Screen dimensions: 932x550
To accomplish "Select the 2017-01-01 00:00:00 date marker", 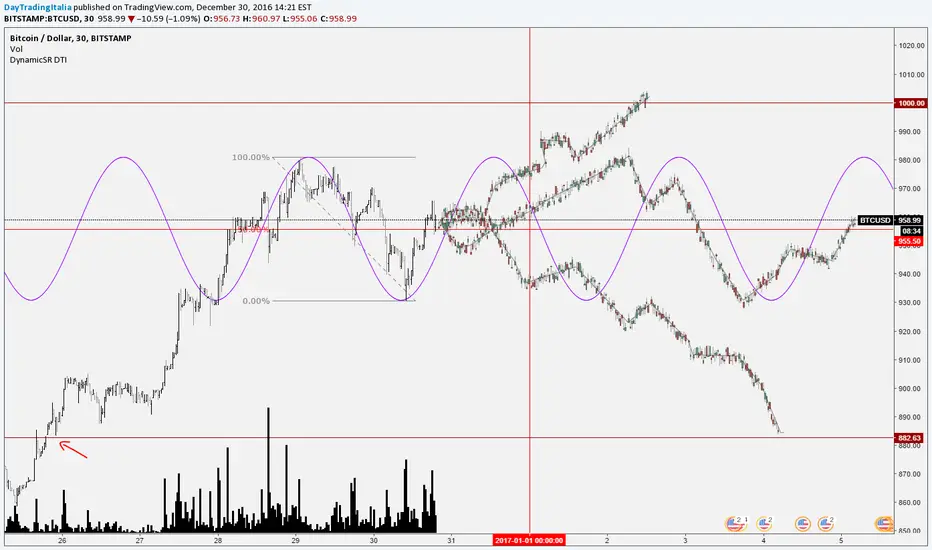I will [528, 540].
